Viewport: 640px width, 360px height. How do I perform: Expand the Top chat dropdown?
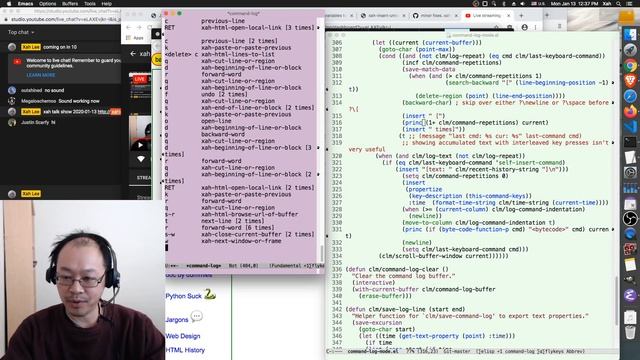(21, 32)
